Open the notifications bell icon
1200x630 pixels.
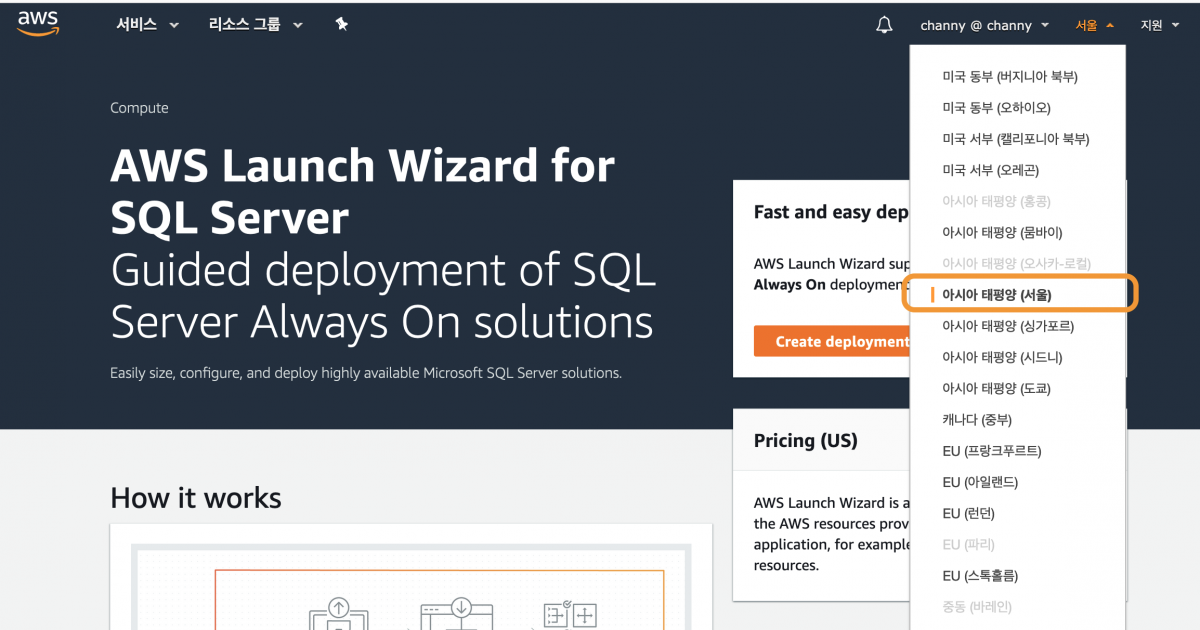pyautogui.click(x=884, y=24)
